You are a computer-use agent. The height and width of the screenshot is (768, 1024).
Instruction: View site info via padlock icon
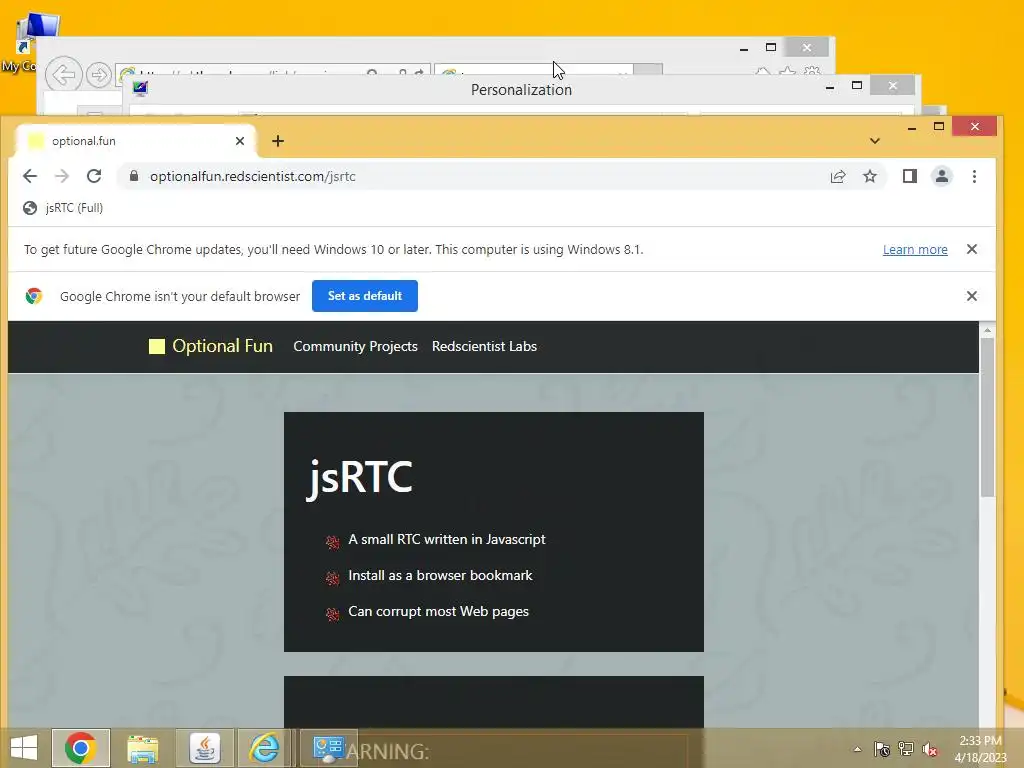(134, 176)
